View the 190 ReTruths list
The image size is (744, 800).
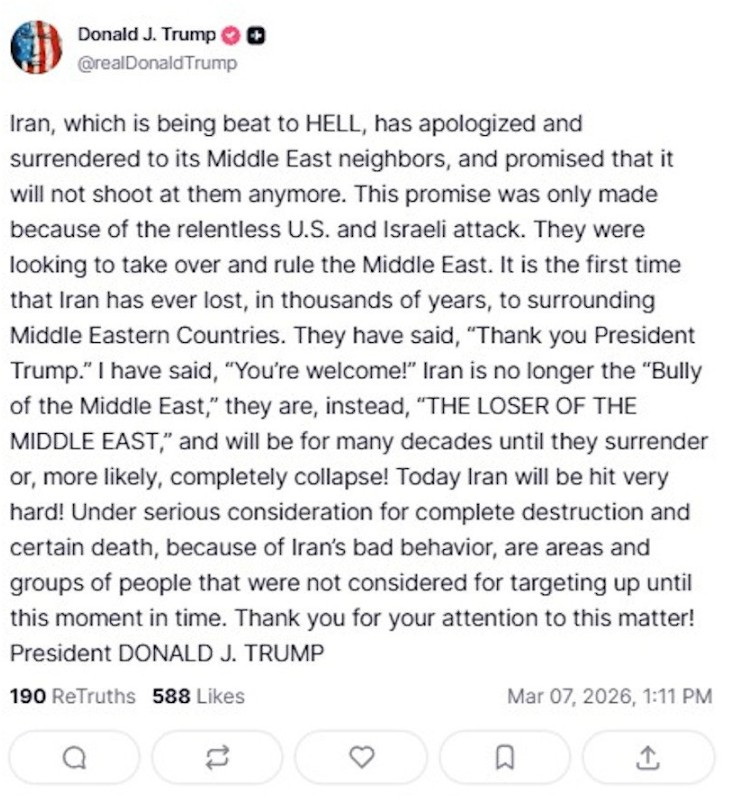[72, 696]
